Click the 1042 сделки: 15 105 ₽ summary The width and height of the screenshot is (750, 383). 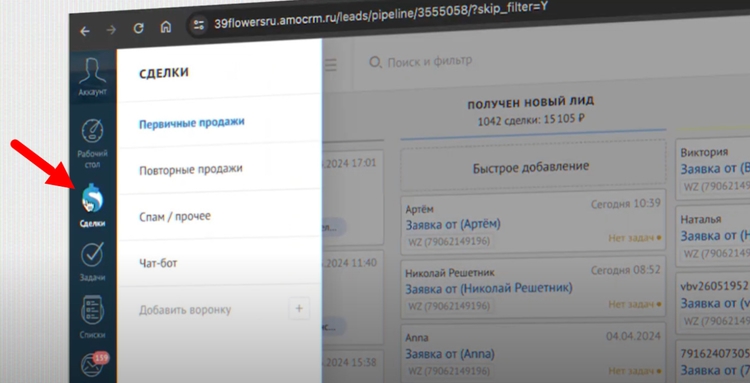531,120
